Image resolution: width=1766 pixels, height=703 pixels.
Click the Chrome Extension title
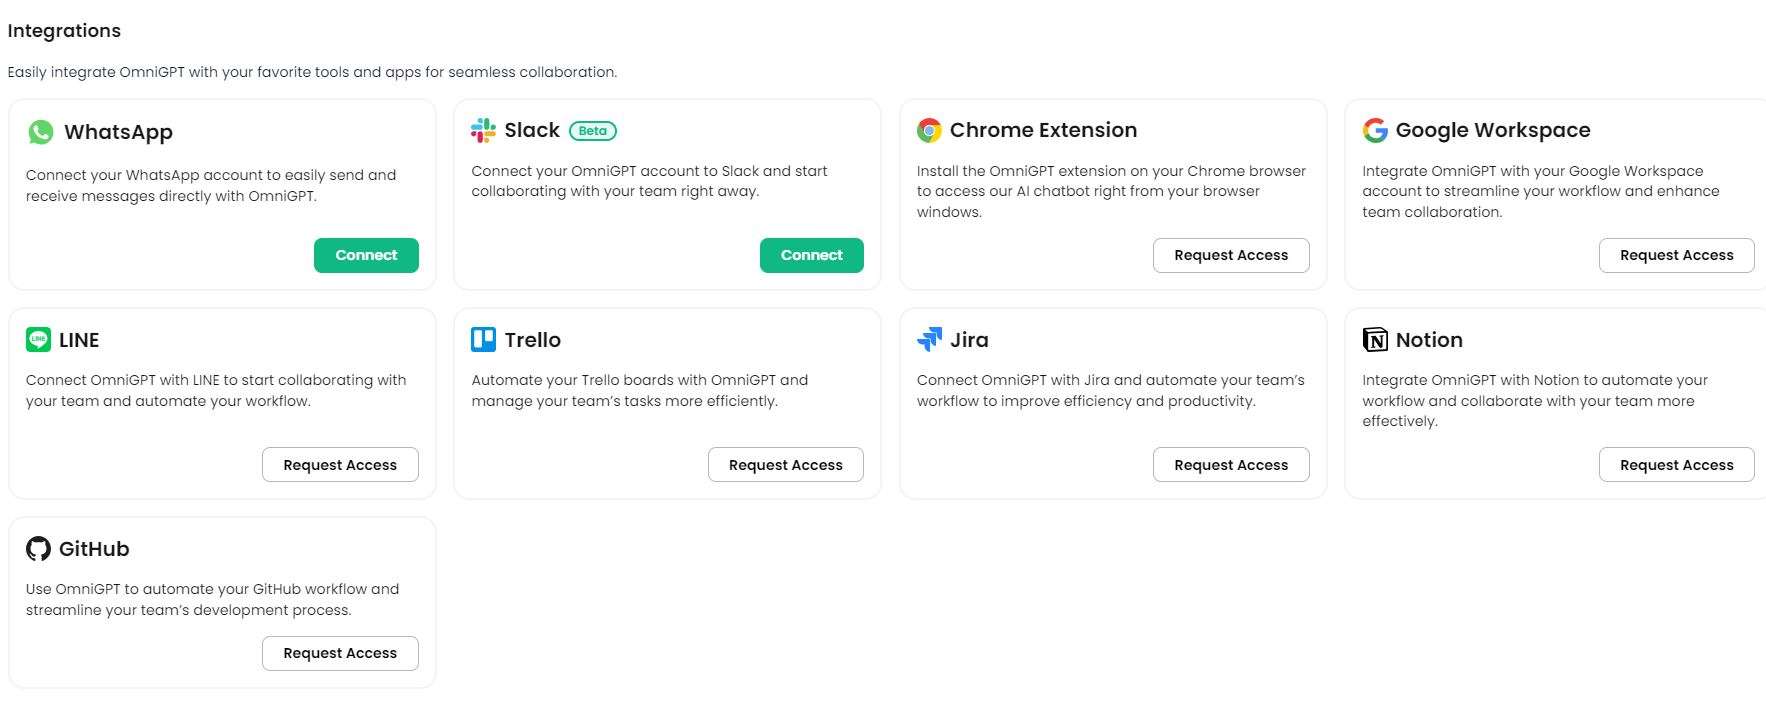[1043, 130]
